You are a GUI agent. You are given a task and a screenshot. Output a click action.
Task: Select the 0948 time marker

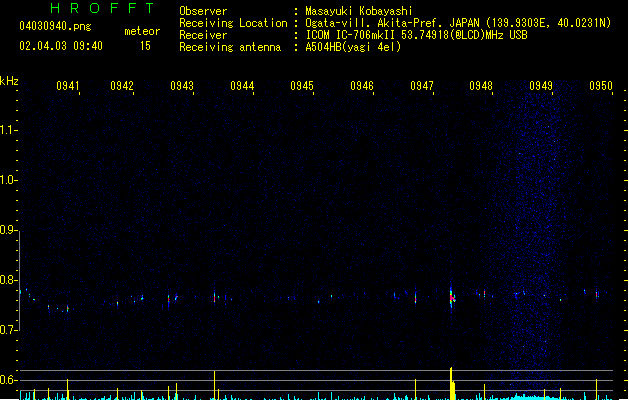point(481,85)
